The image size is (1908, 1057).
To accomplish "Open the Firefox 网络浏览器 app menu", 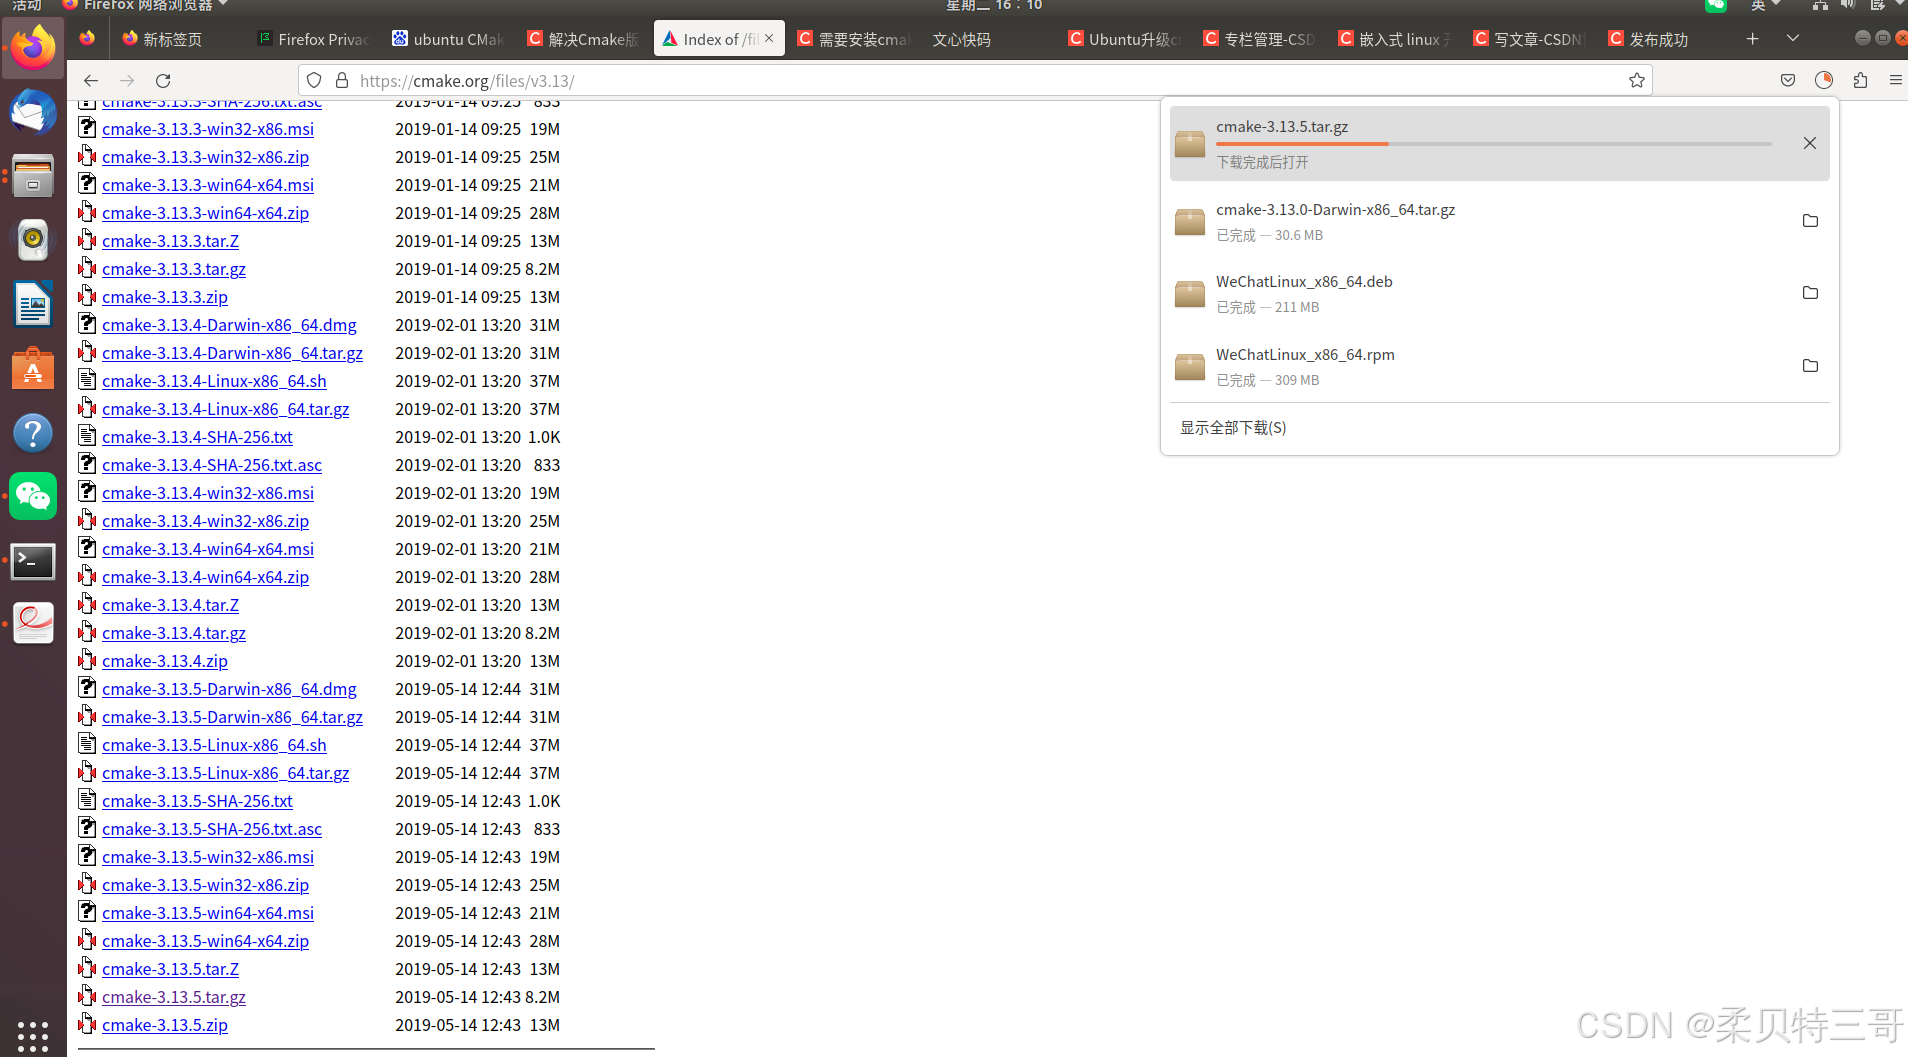I will 145,5.
